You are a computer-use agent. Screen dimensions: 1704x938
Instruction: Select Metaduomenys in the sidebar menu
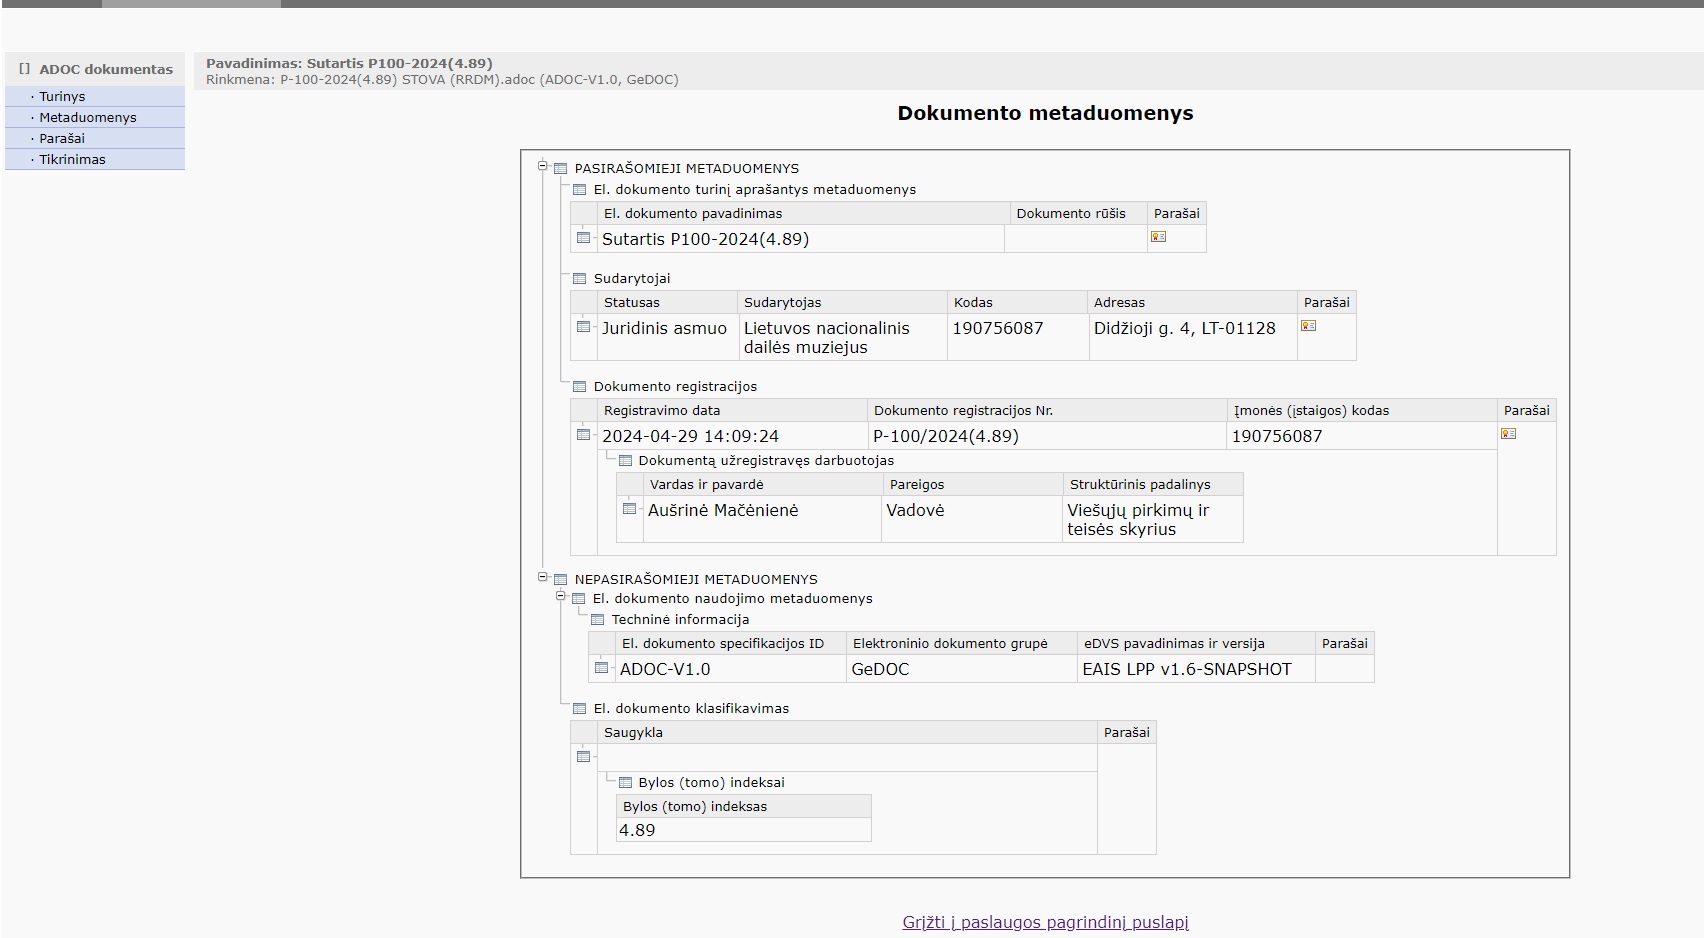pyautogui.click(x=87, y=118)
